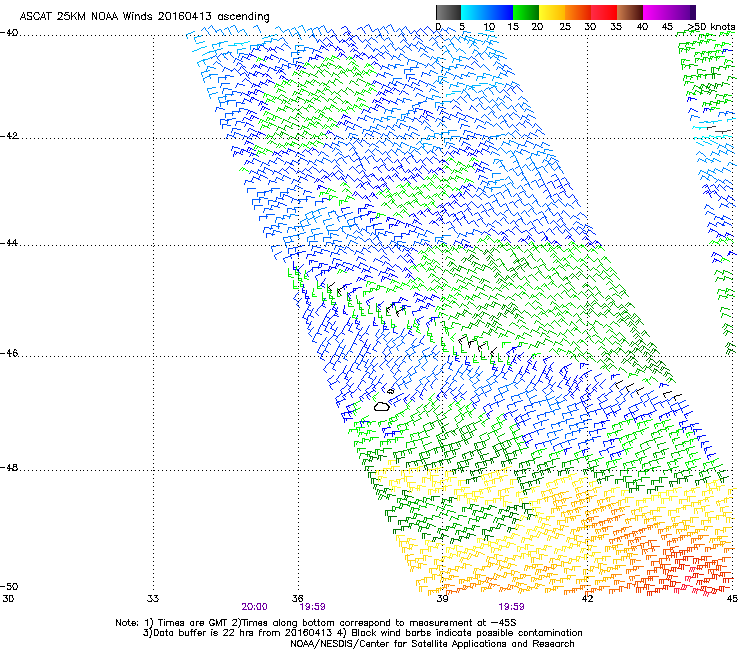740x650 pixels.
Task: Select the green 15-20 knots color segment
Action: pyautogui.click(x=526, y=12)
